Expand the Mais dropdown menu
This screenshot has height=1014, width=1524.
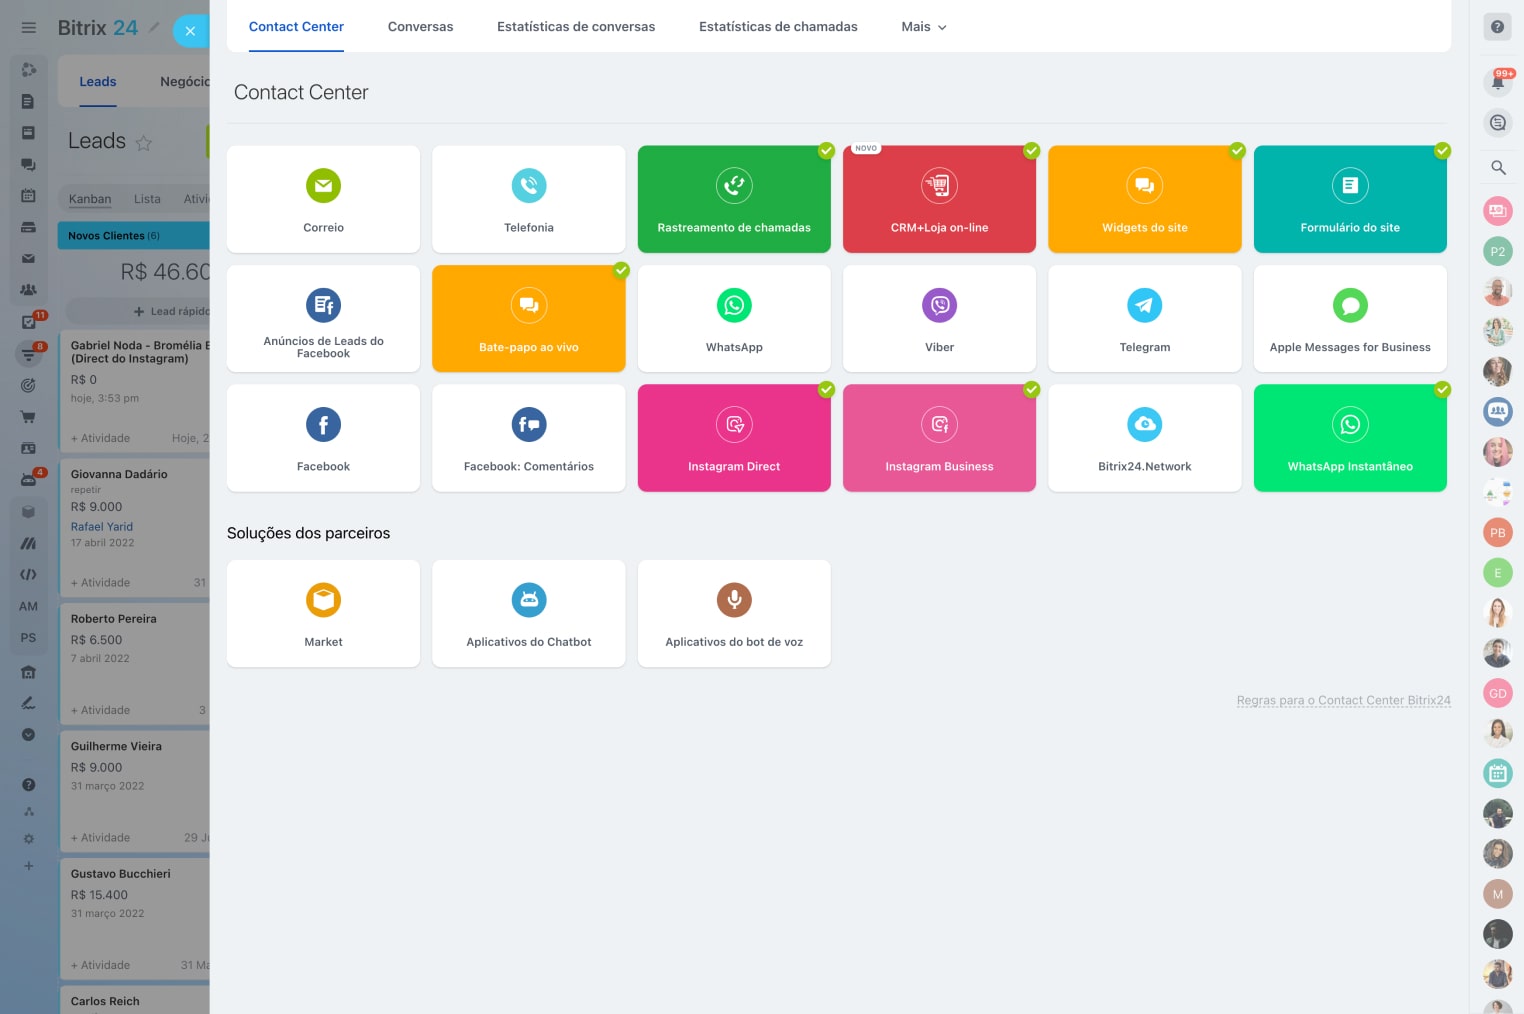pos(923,27)
